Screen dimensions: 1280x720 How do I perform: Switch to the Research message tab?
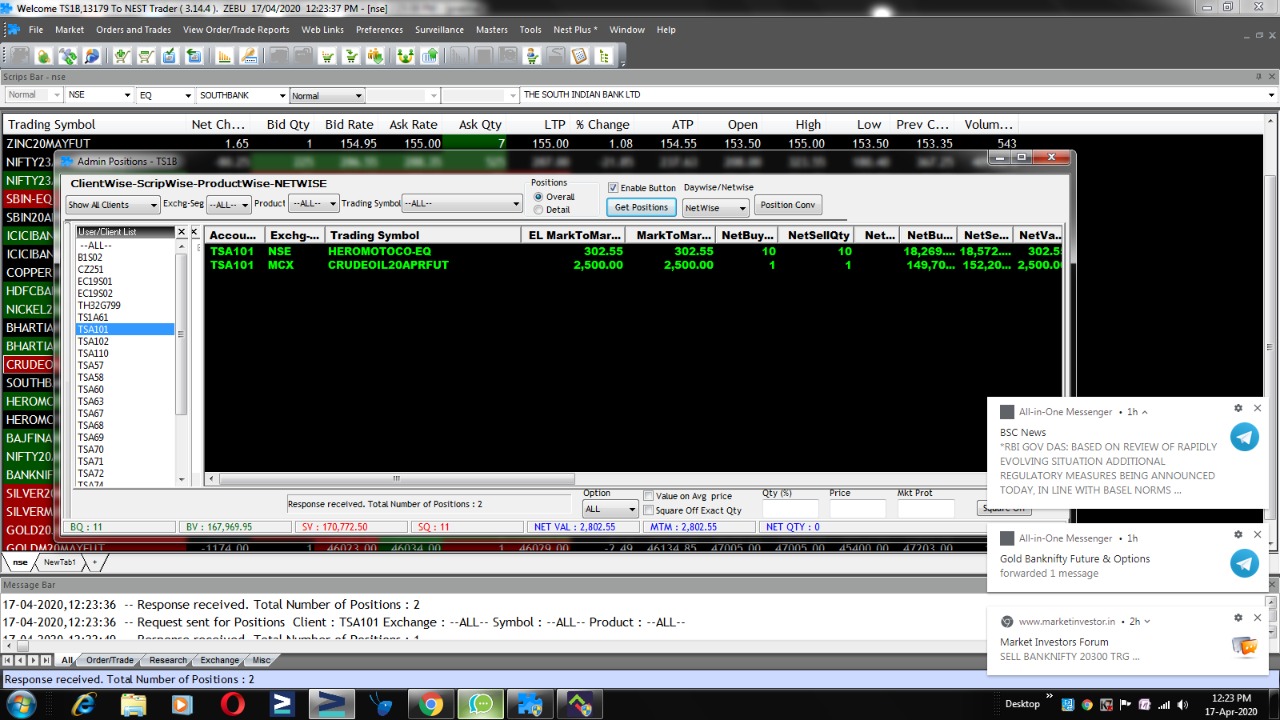[168, 660]
